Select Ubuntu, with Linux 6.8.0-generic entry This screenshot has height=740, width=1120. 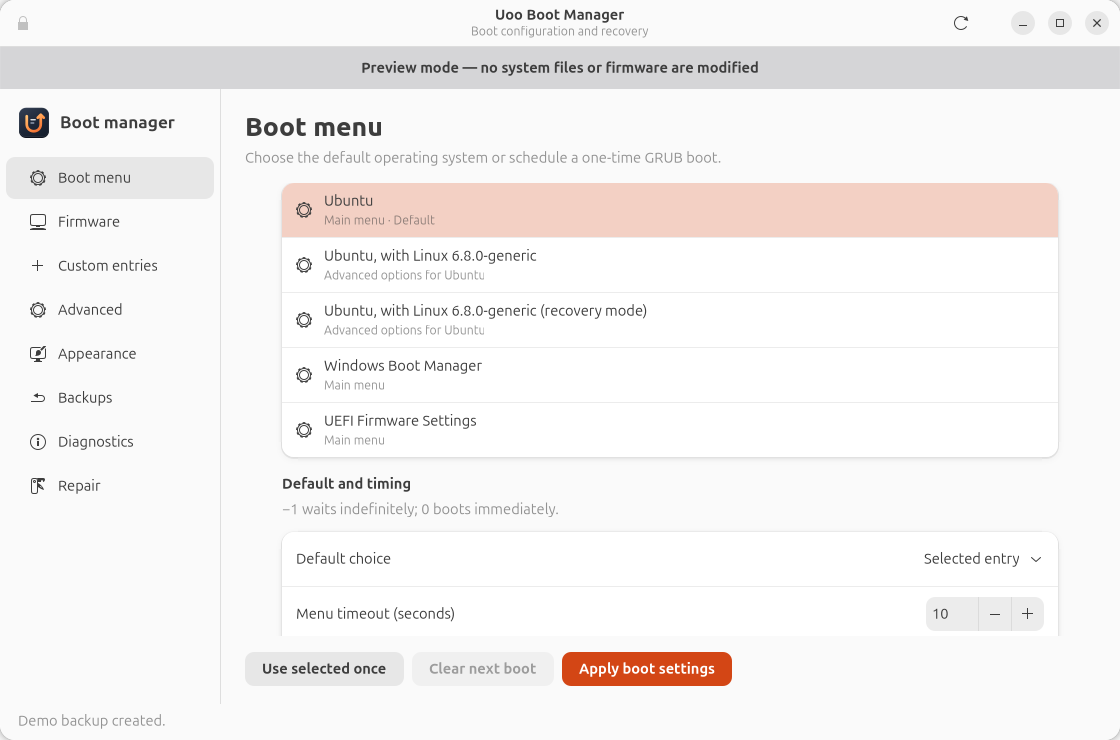pyautogui.click(x=670, y=265)
